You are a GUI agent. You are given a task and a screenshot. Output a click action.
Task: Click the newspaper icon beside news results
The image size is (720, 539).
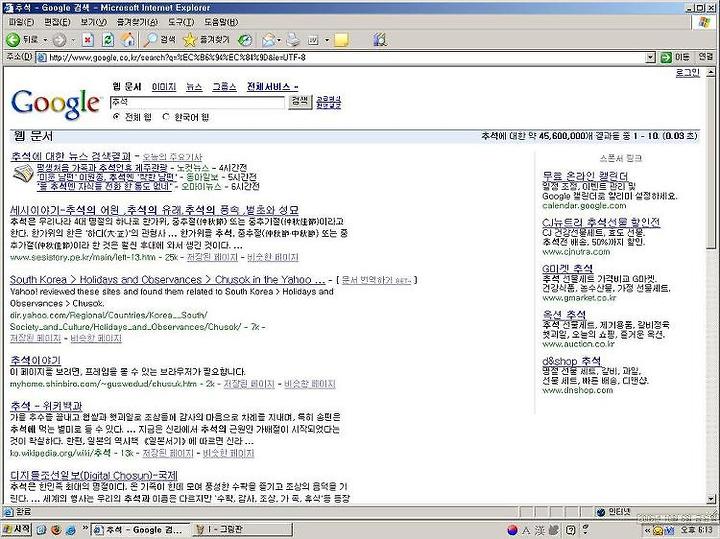tap(23, 175)
